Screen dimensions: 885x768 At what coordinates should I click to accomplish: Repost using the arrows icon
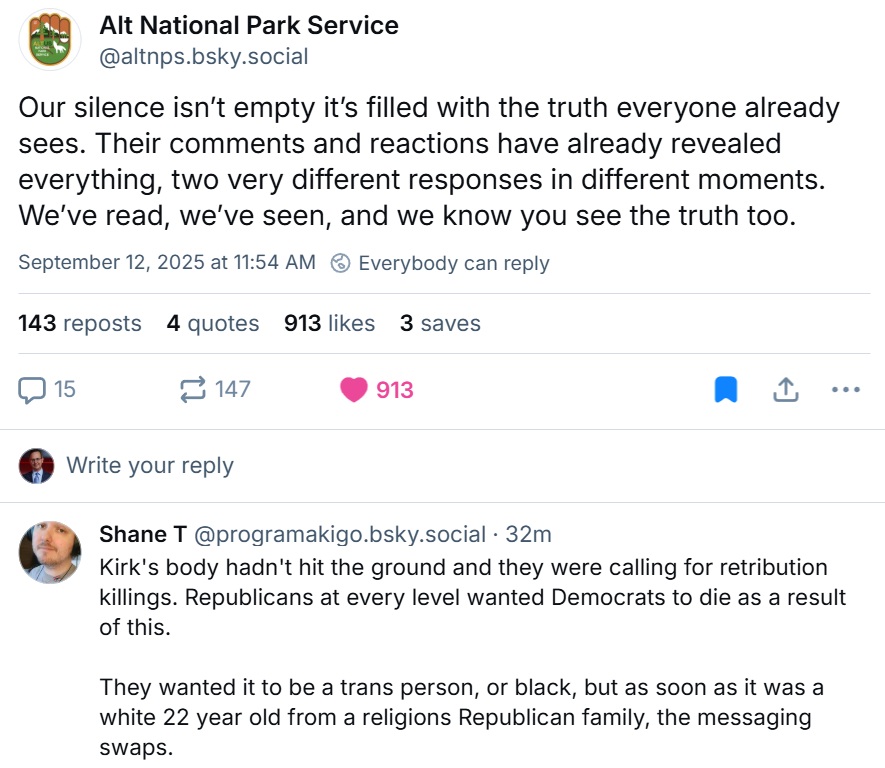(192, 390)
